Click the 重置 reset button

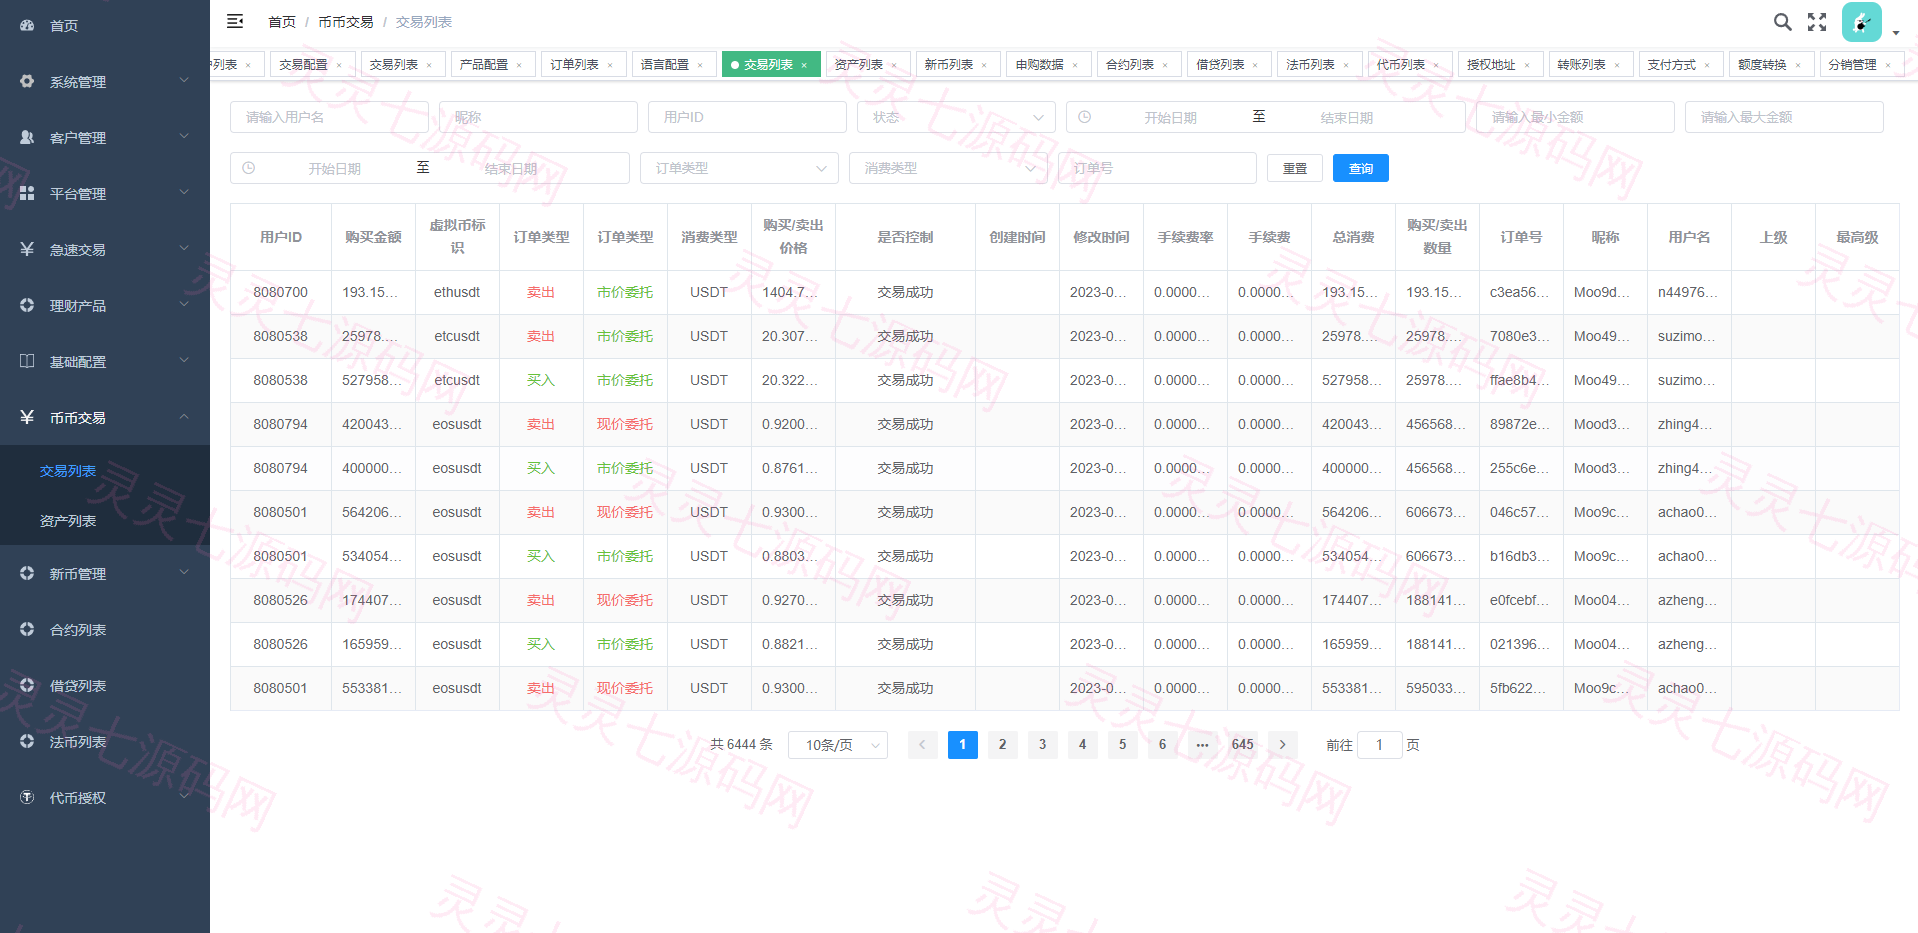(x=1295, y=168)
